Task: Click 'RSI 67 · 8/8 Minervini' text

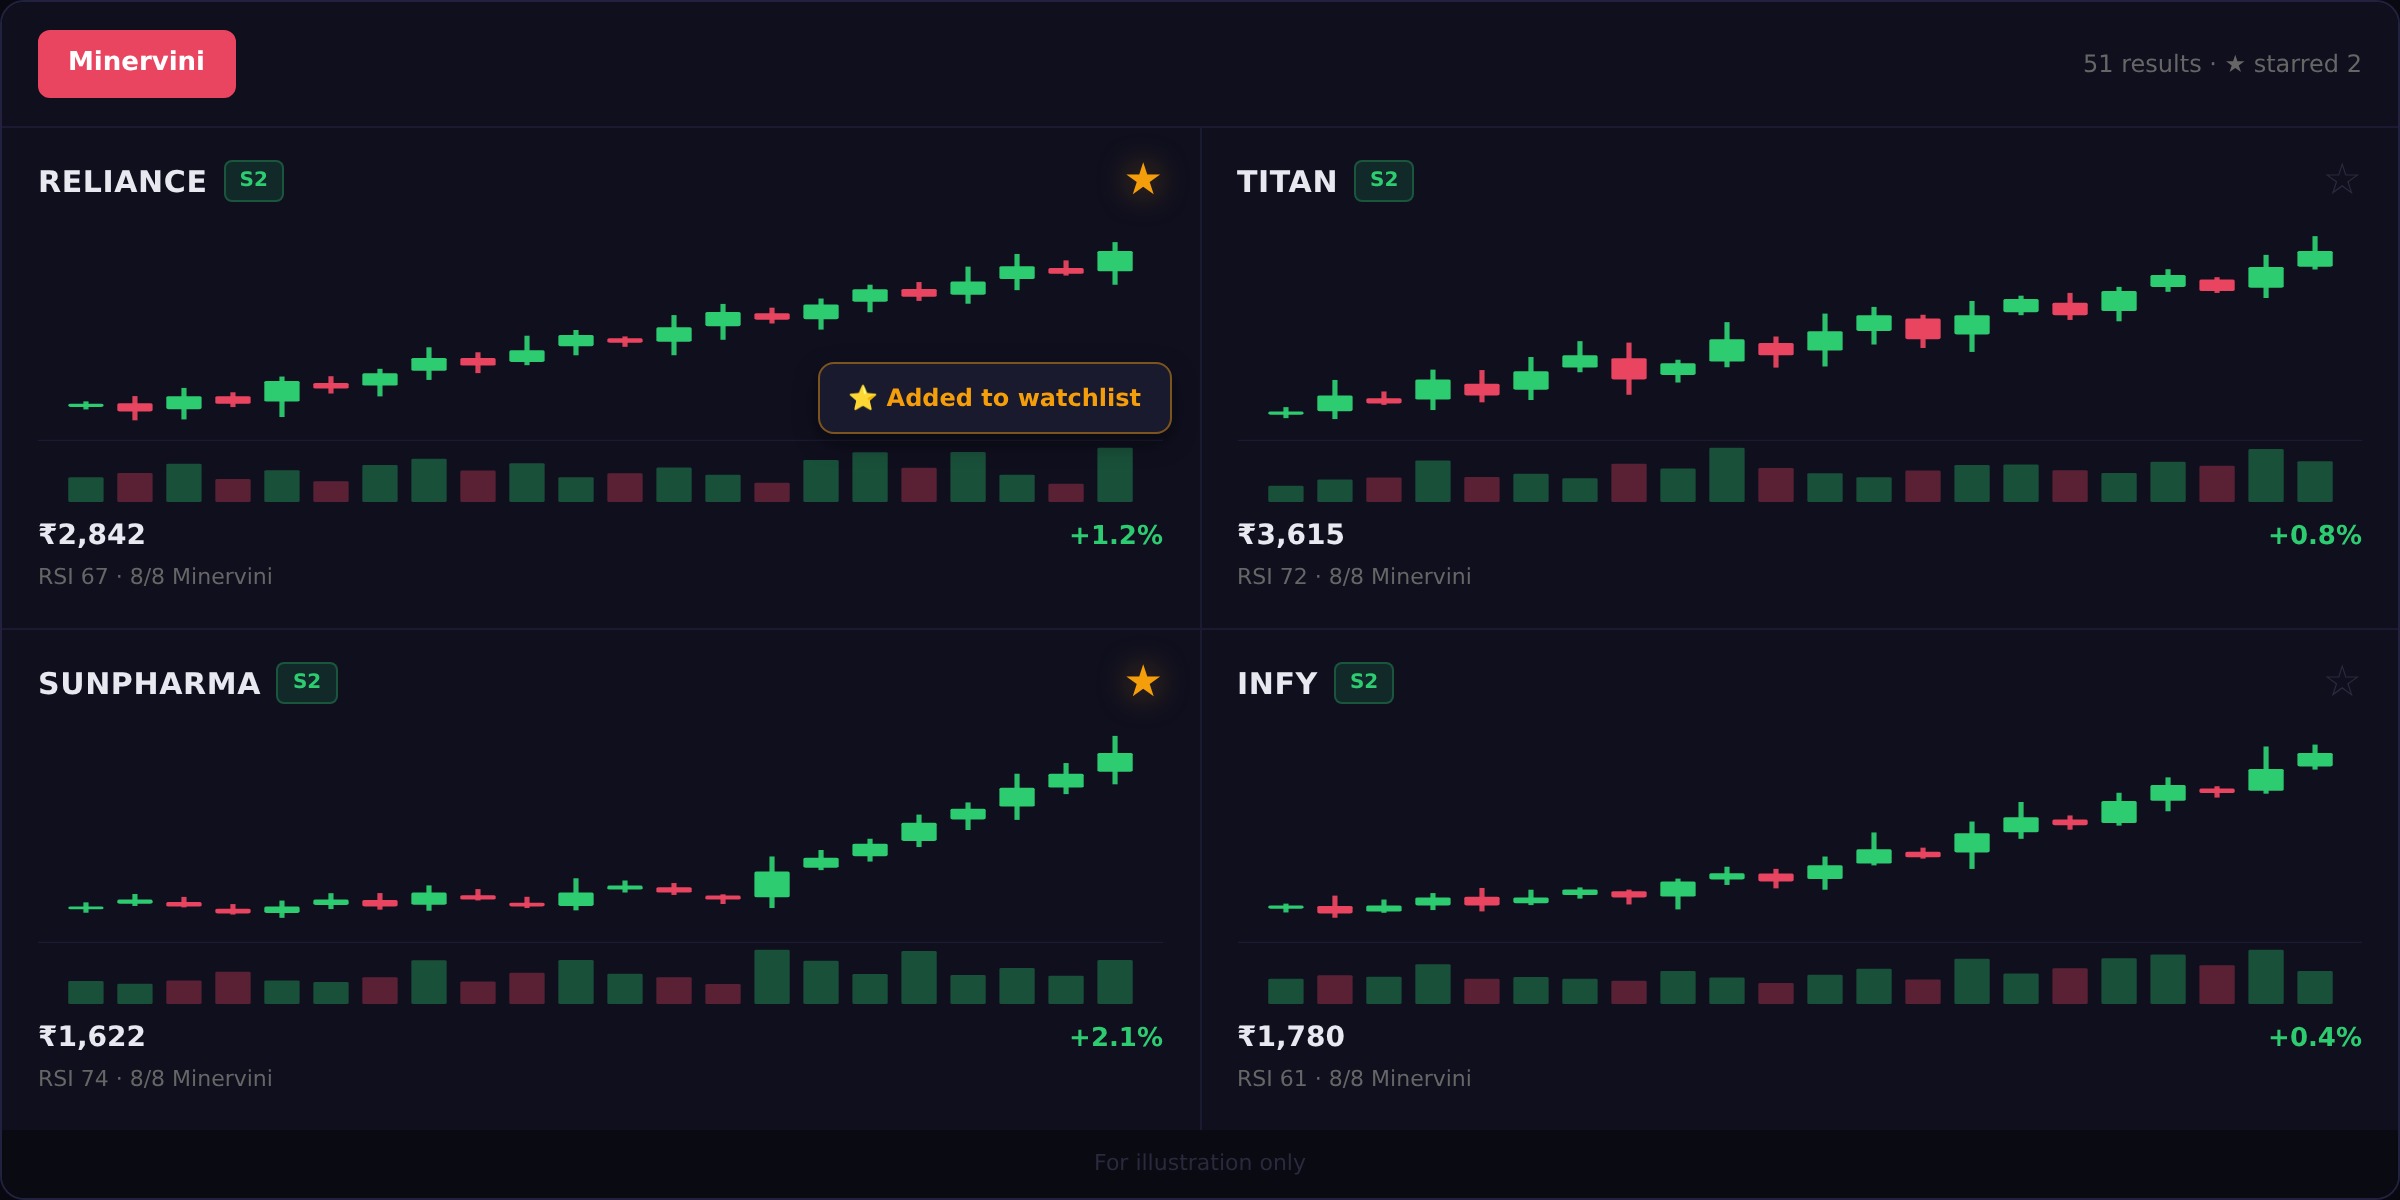Action: [155, 577]
